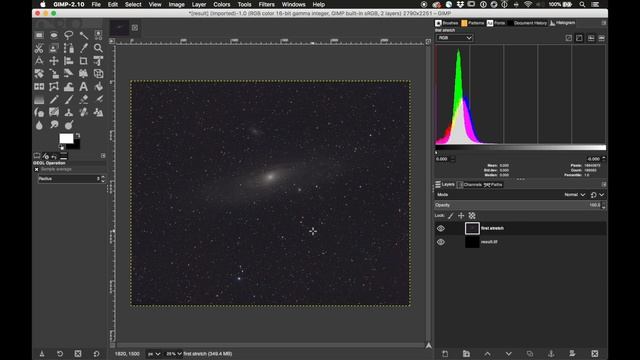Create a new layer group
Image resolution: width=640 pixels, height=360 pixels.
click(466, 353)
